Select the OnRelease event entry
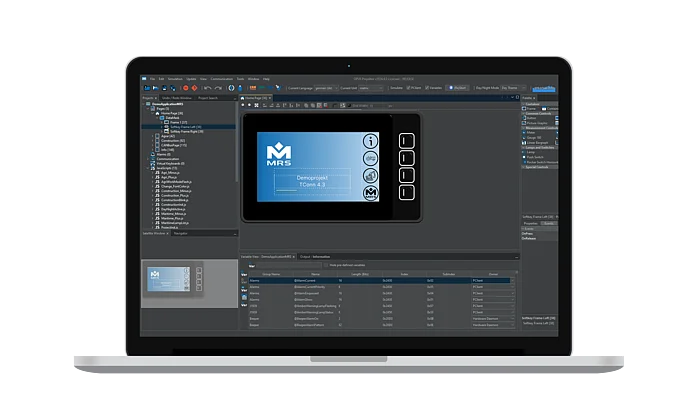Screen dimensions: 698x419 529,239
